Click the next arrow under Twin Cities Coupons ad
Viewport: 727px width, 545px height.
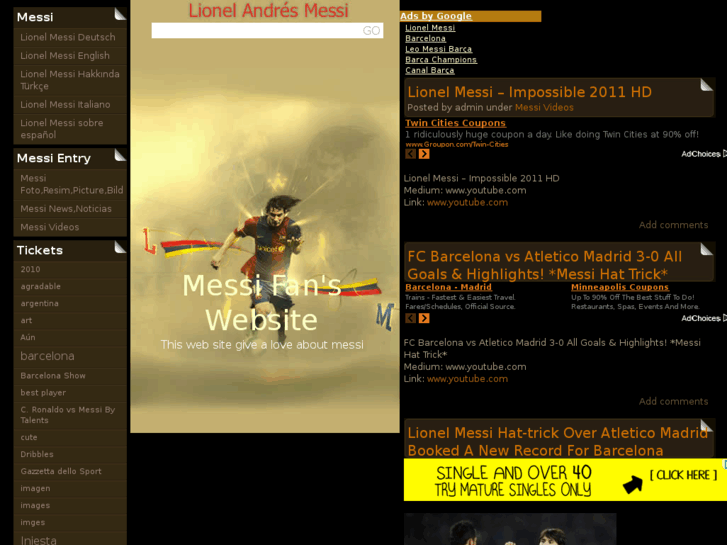424,154
